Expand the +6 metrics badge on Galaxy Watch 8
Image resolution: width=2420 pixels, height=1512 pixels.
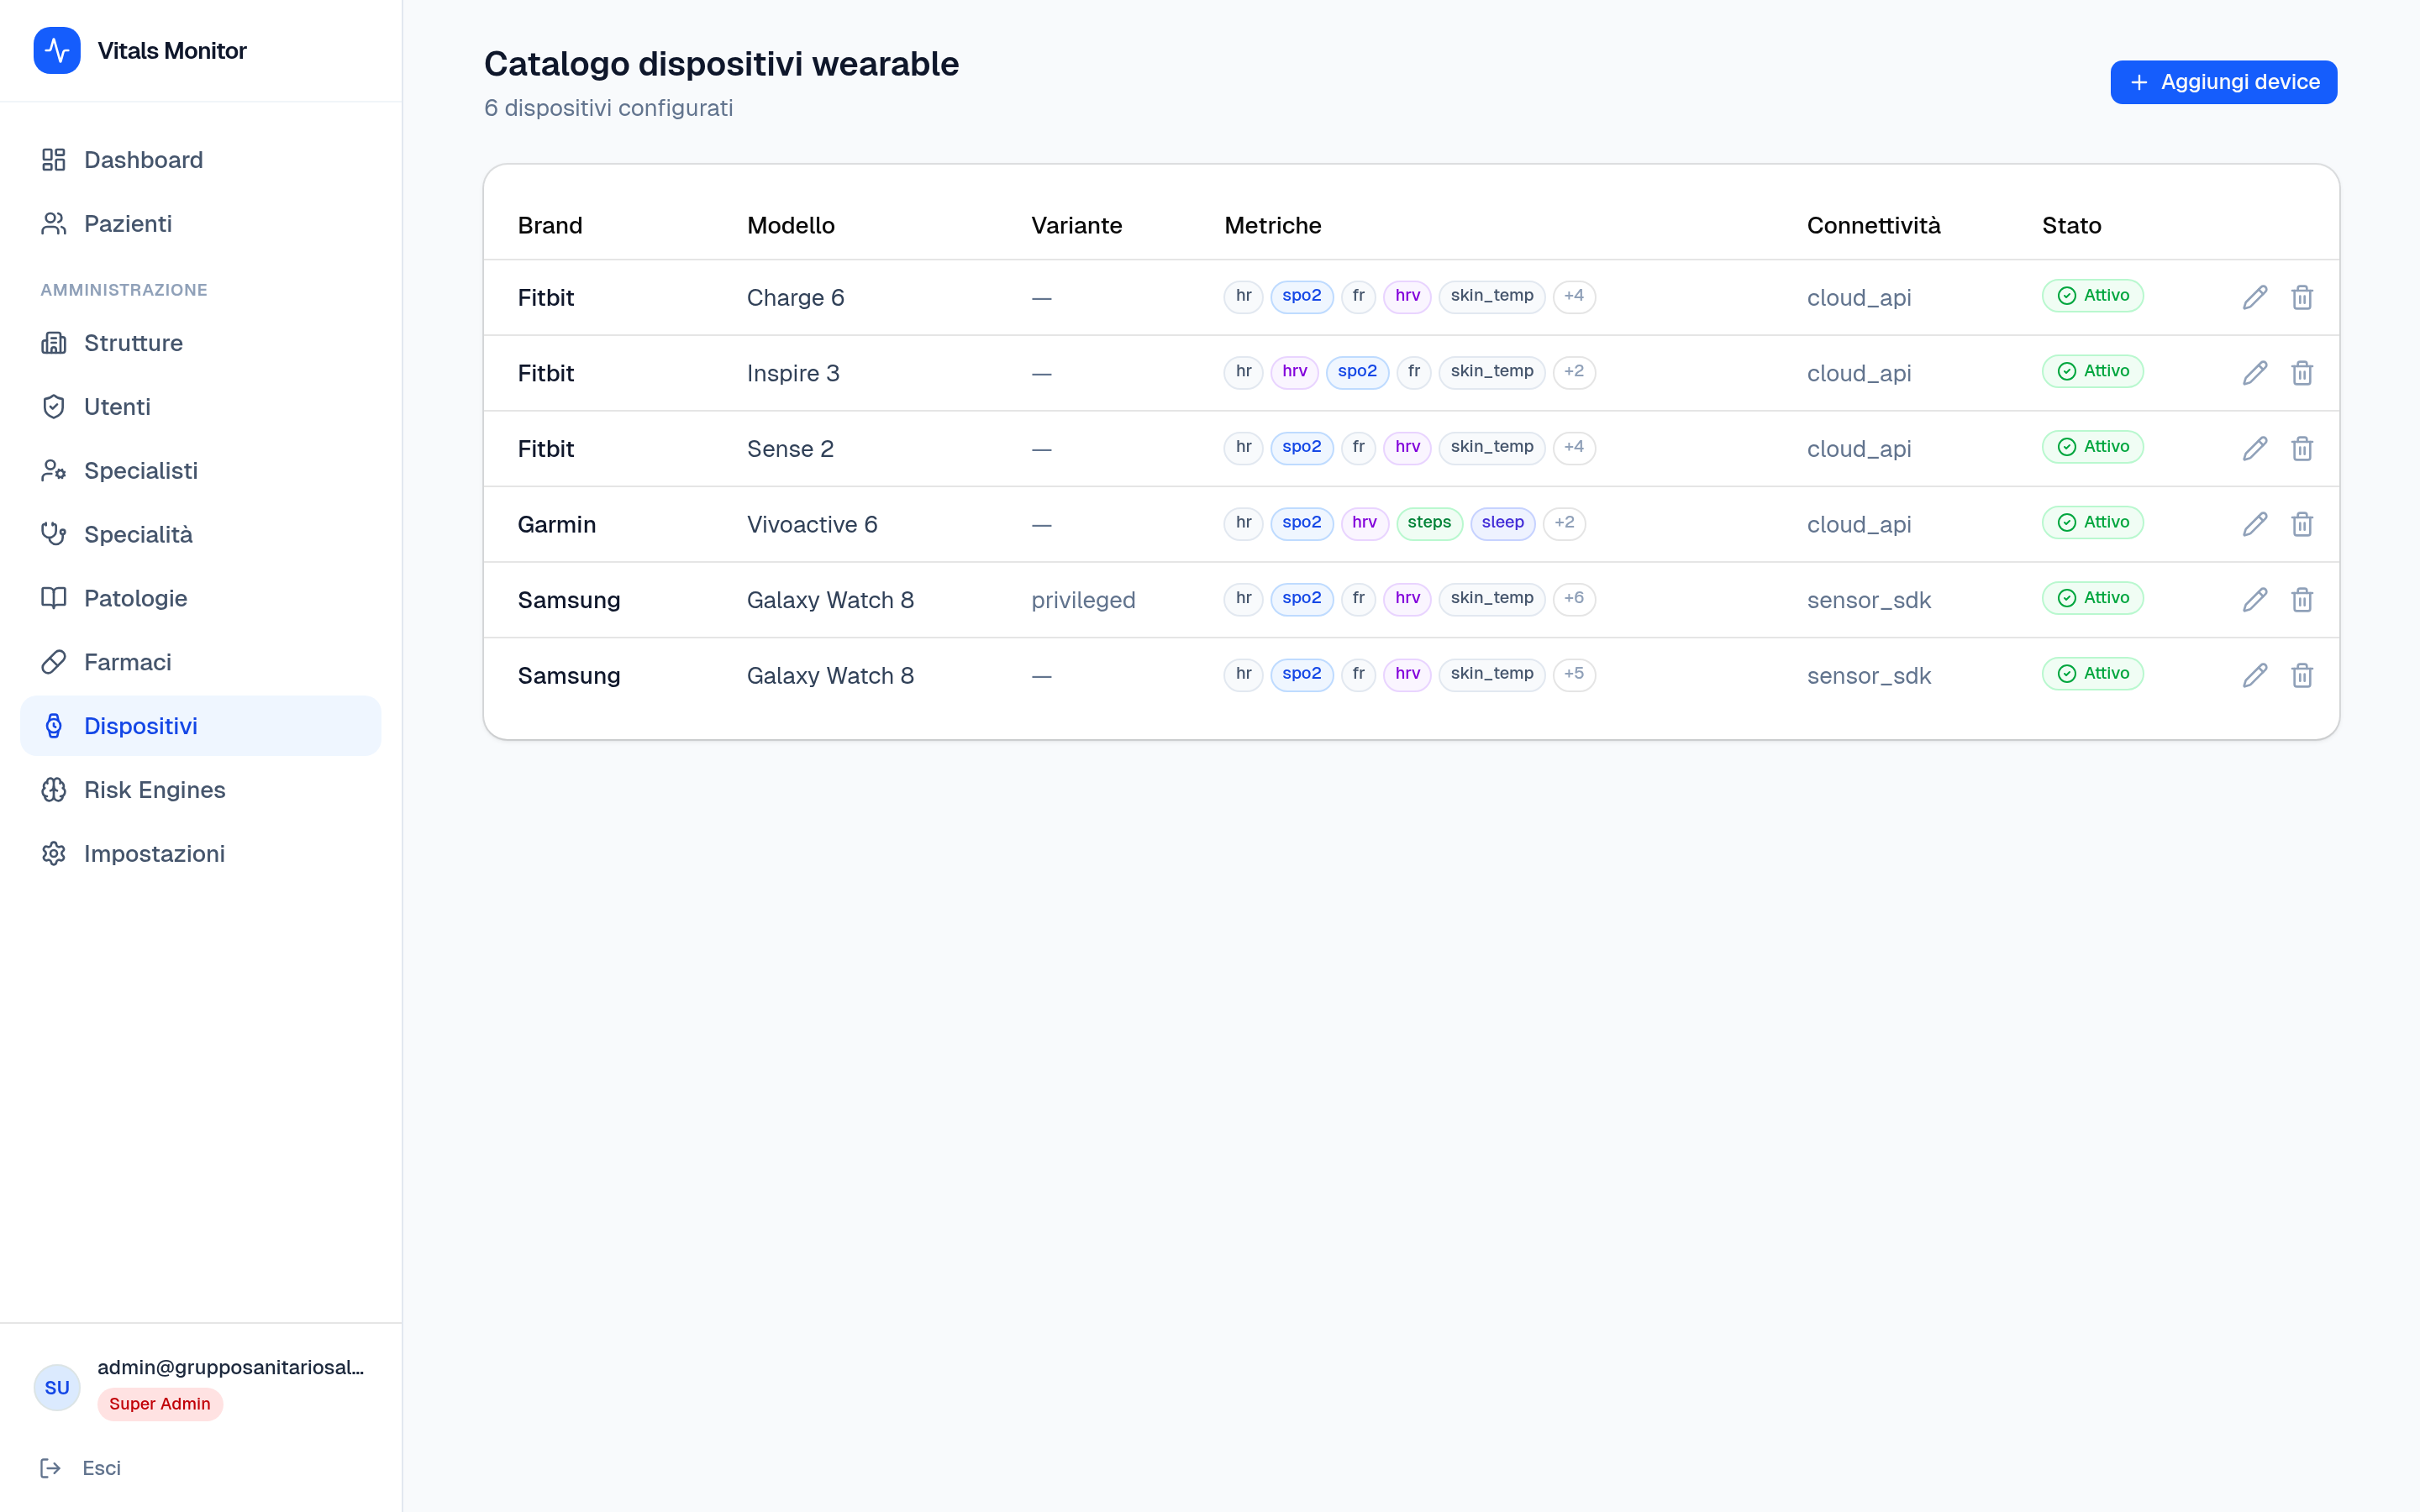coord(1574,598)
